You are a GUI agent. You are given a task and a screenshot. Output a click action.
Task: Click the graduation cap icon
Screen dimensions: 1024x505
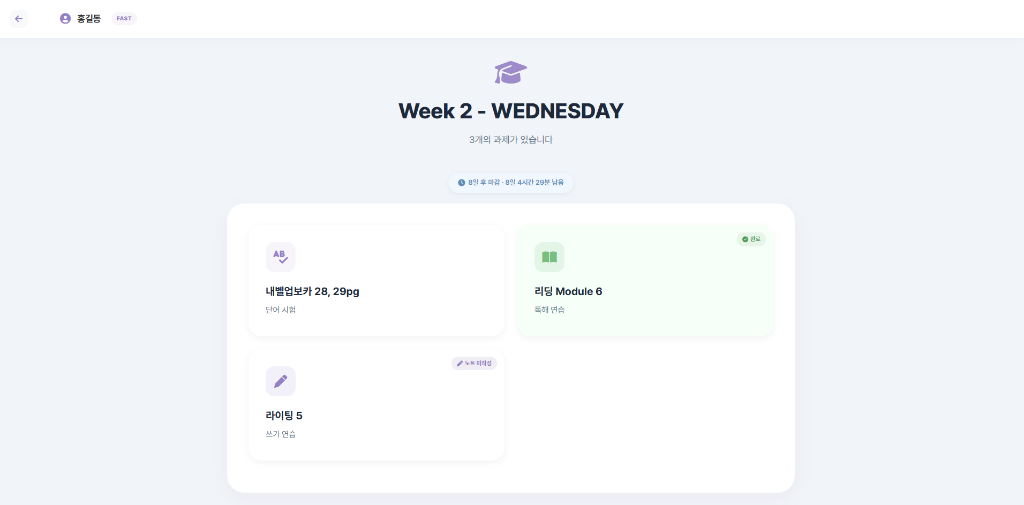[510, 72]
